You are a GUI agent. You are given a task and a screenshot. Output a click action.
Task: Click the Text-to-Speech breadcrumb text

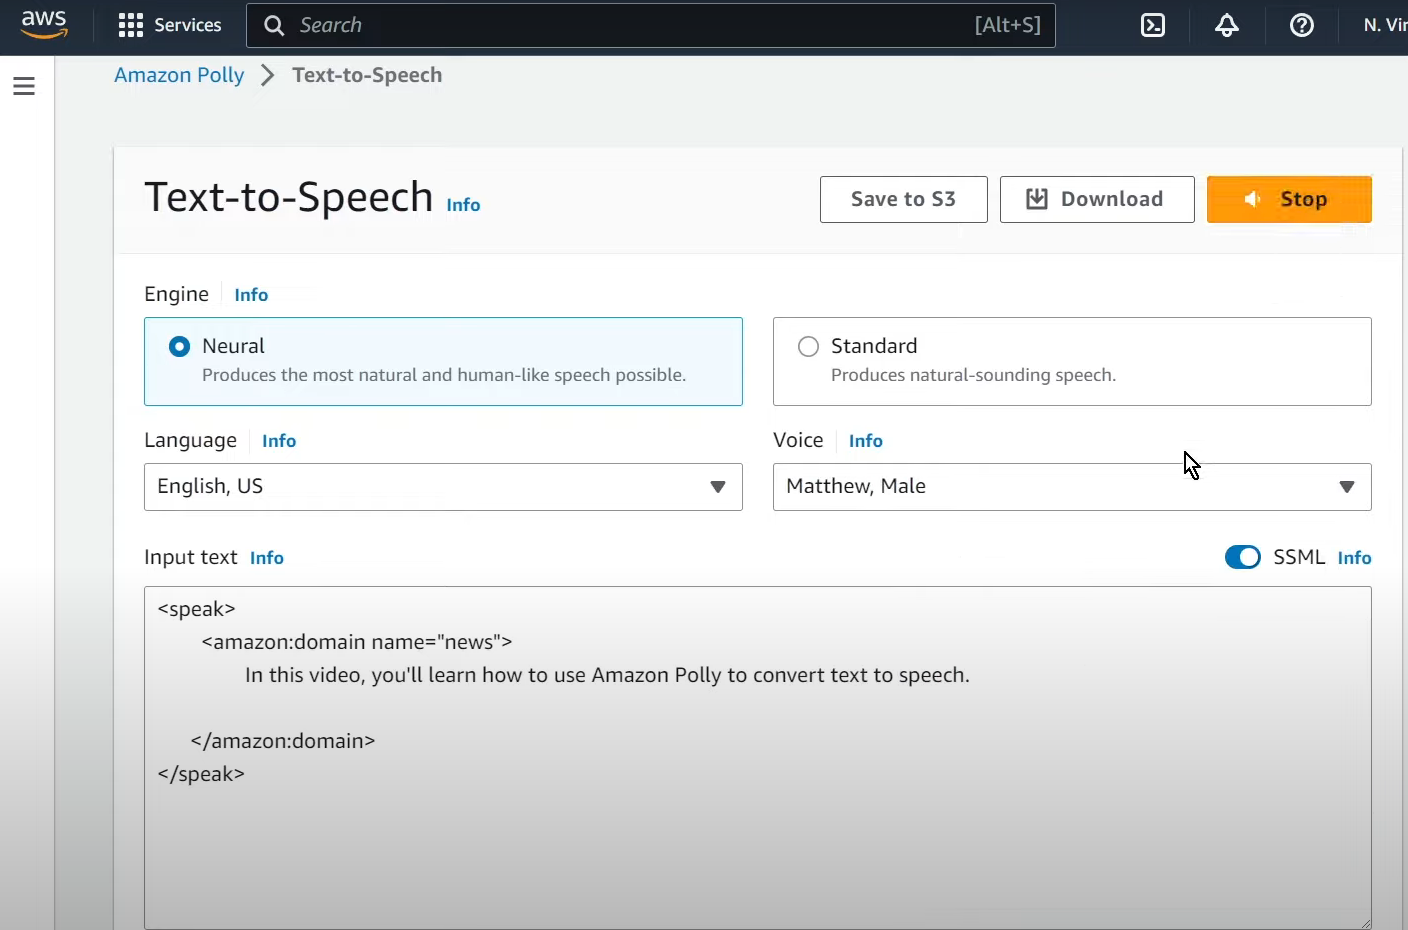[x=367, y=75]
